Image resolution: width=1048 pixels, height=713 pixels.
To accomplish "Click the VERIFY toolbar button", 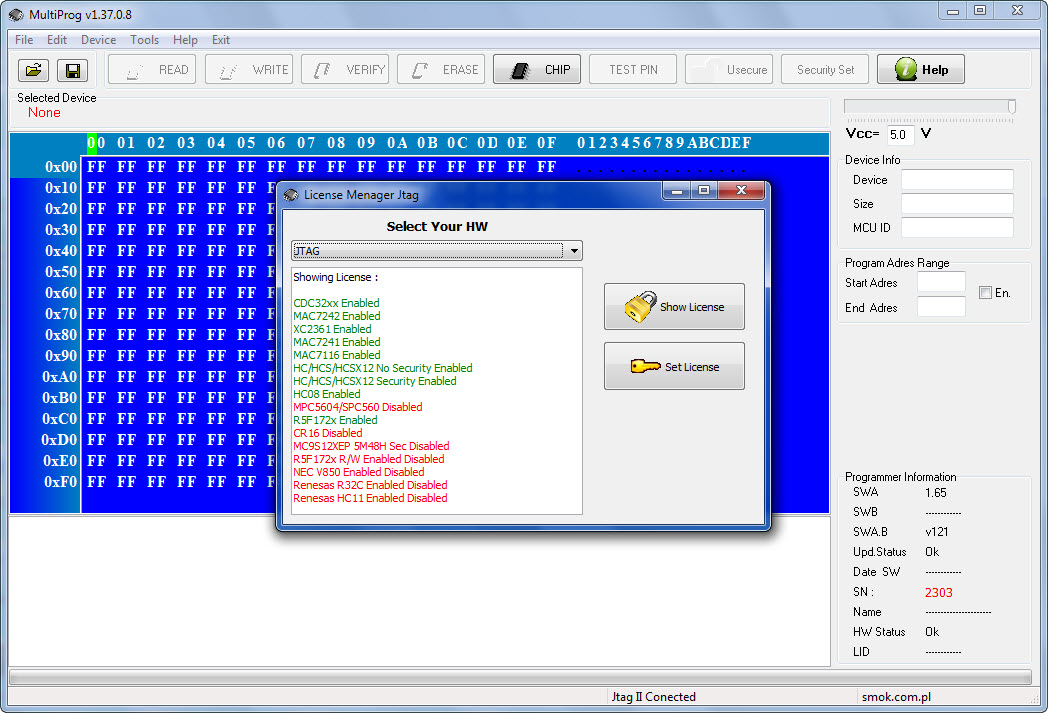I will pos(345,69).
